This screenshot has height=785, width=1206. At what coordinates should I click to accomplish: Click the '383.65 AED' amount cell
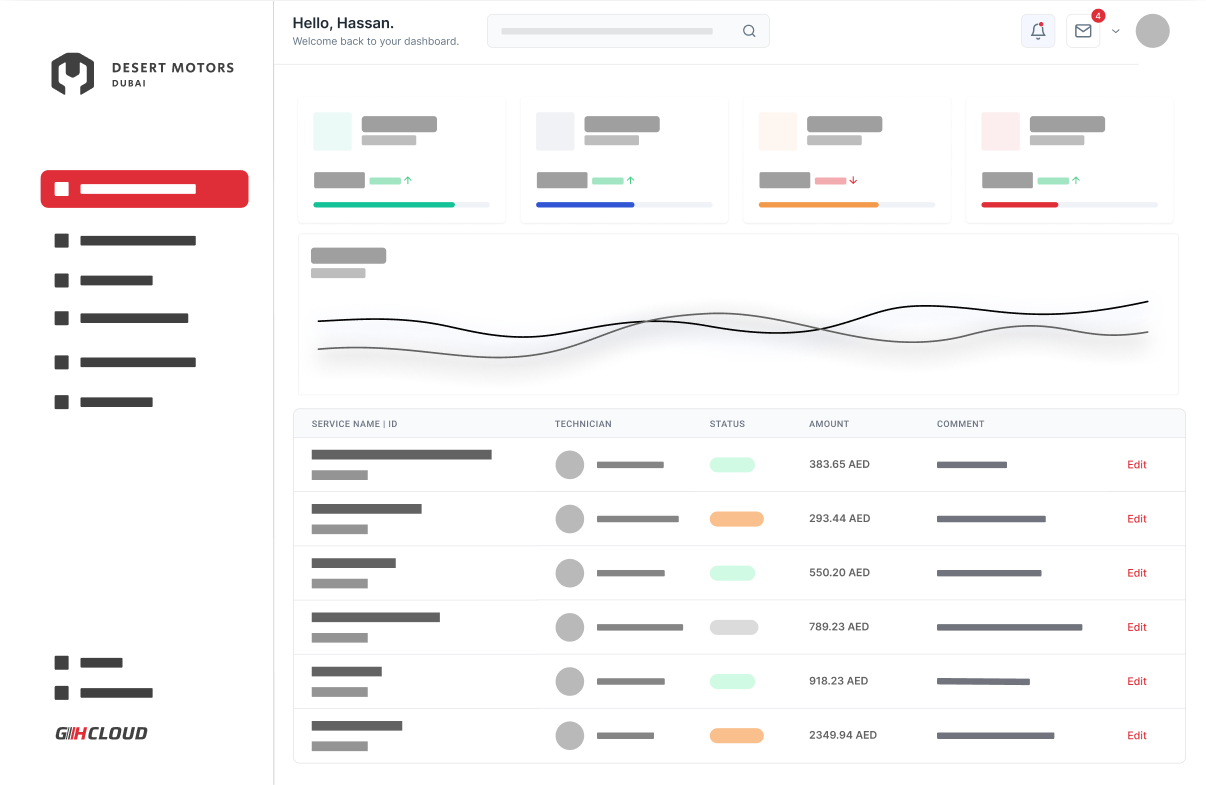tap(839, 465)
